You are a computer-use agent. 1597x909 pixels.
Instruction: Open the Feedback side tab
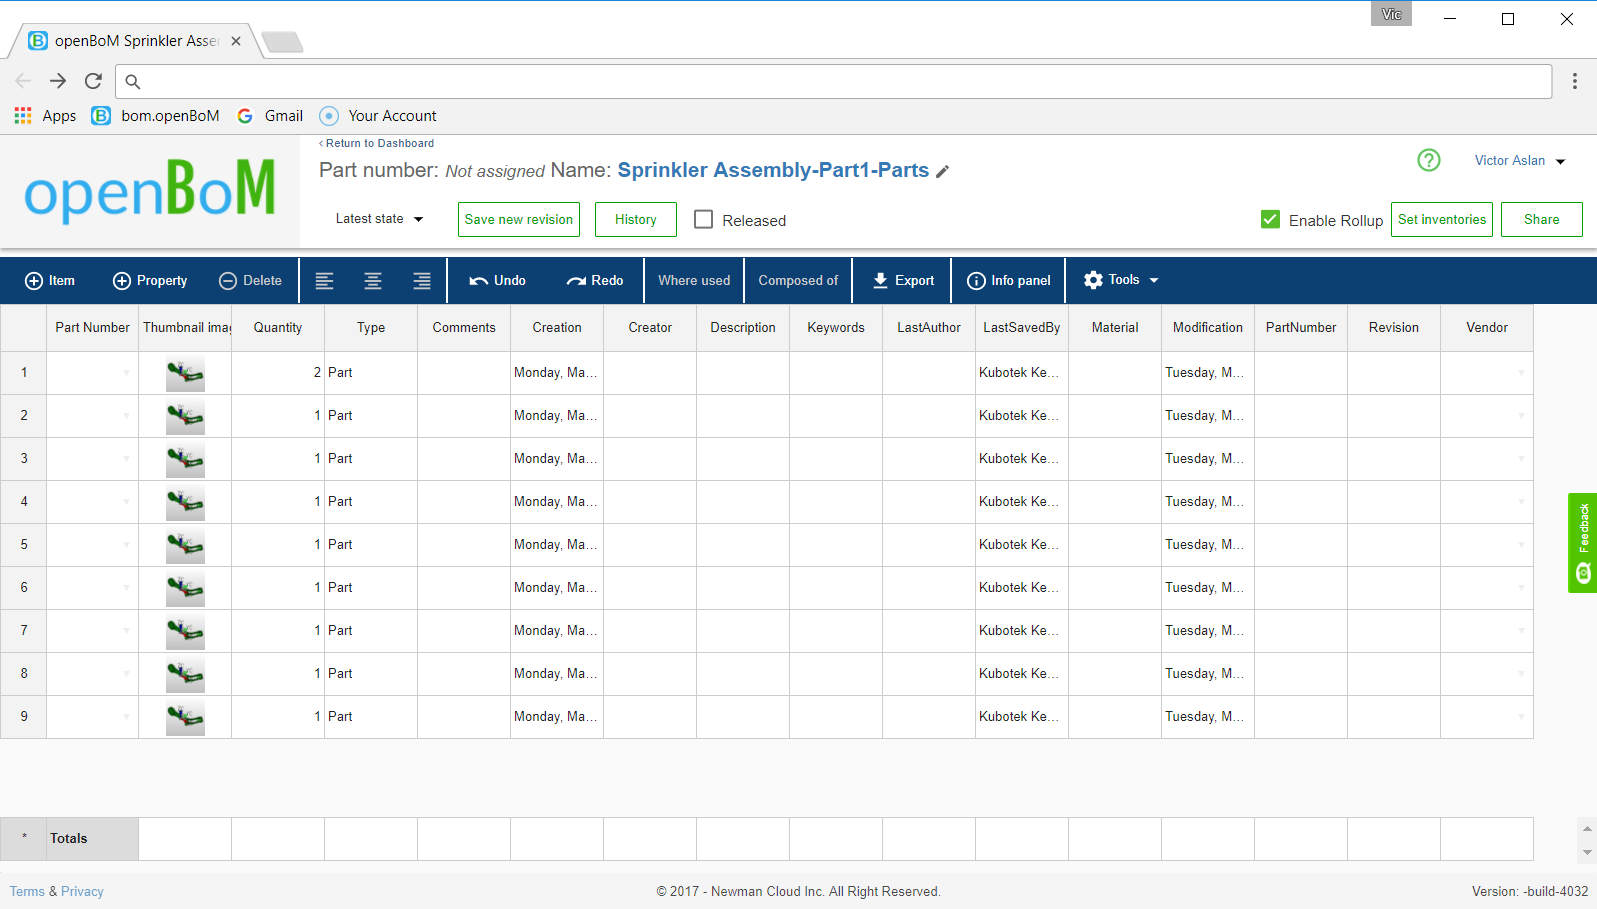pyautogui.click(x=1582, y=543)
